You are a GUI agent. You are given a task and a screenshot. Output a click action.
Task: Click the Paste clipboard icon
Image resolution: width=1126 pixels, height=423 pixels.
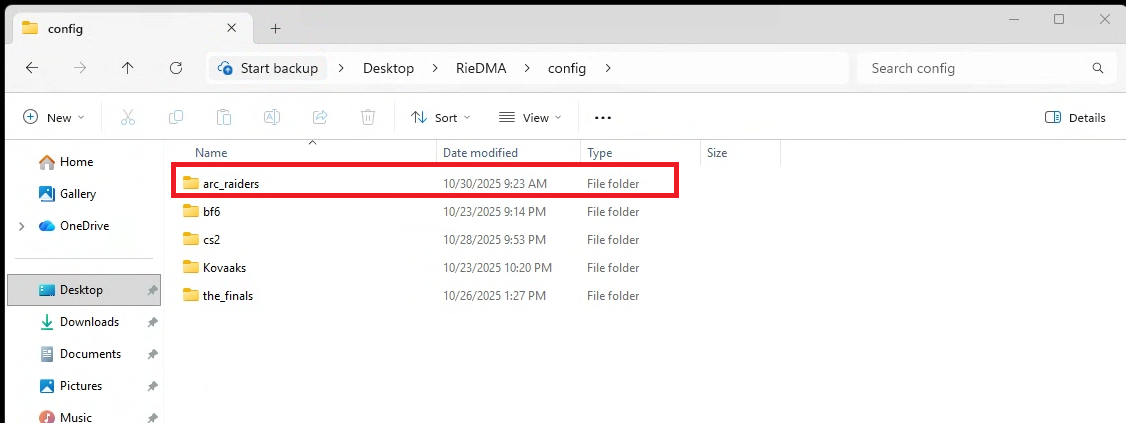[224, 117]
